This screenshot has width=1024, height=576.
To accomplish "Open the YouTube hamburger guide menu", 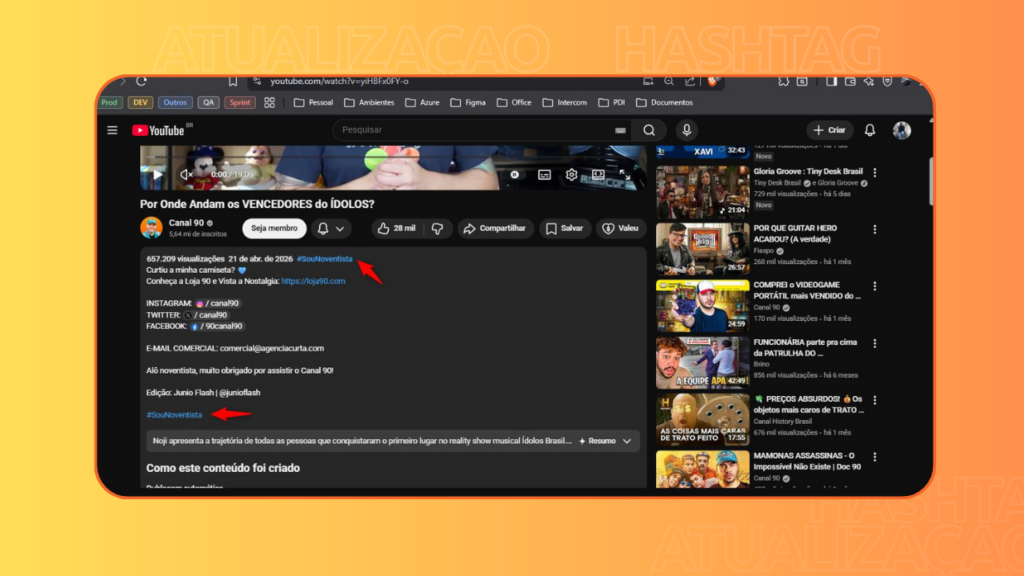I will (112, 131).
